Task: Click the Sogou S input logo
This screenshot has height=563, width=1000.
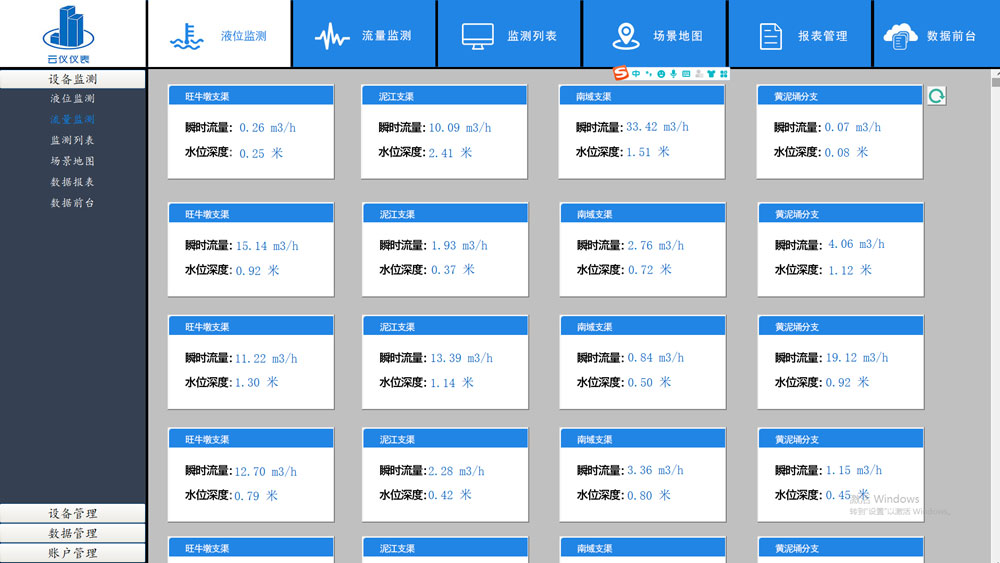Action: pos(621,73)
